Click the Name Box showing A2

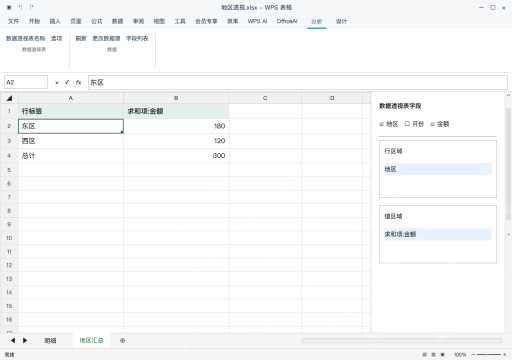pos(26,82)
